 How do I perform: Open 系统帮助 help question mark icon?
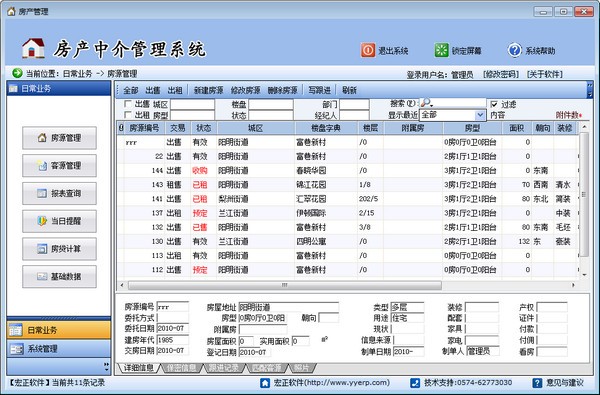pos(515,50)
